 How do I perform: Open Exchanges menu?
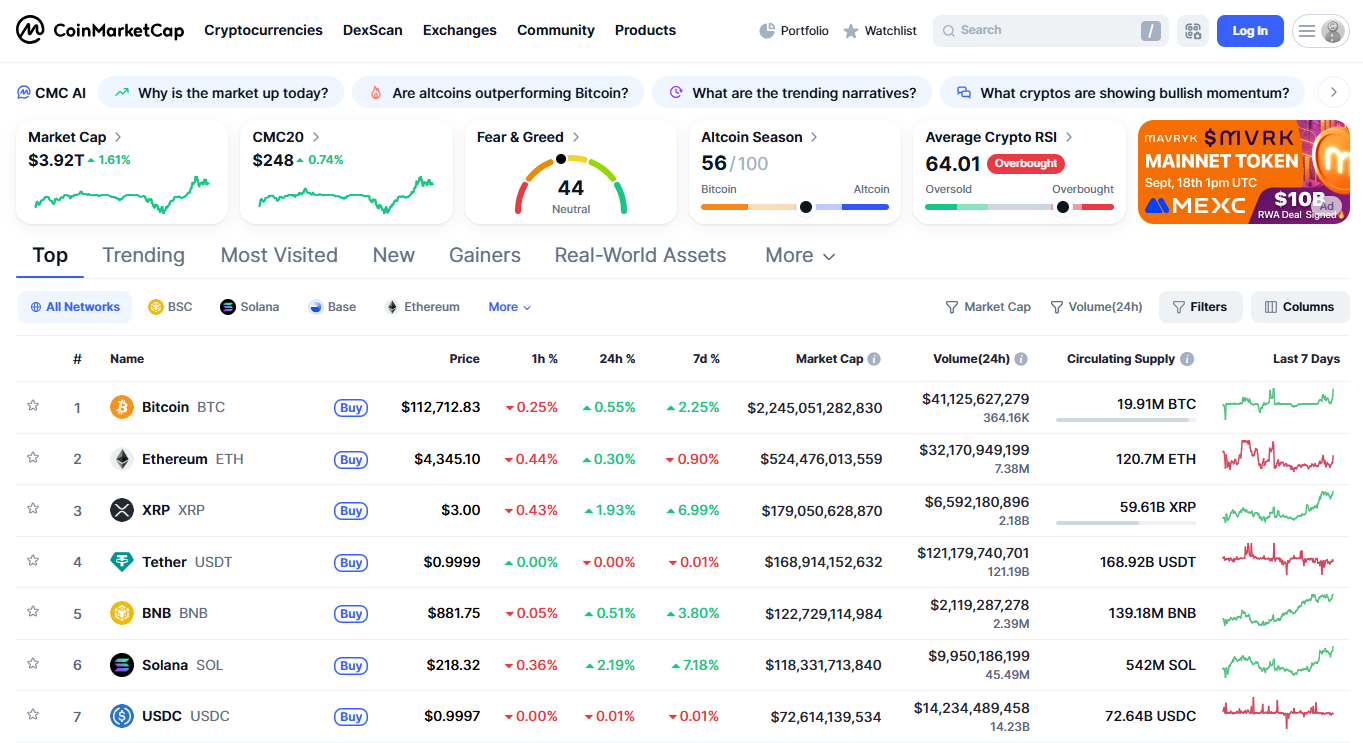tap(460, 30)
